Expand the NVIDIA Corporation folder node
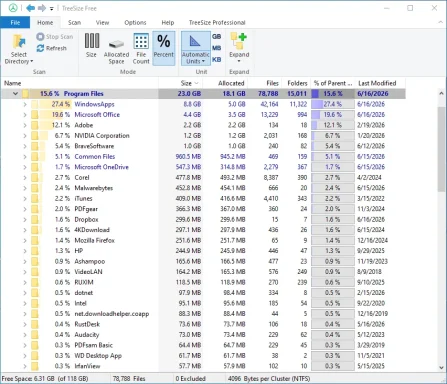447x384 pixels. coord(25,136)
